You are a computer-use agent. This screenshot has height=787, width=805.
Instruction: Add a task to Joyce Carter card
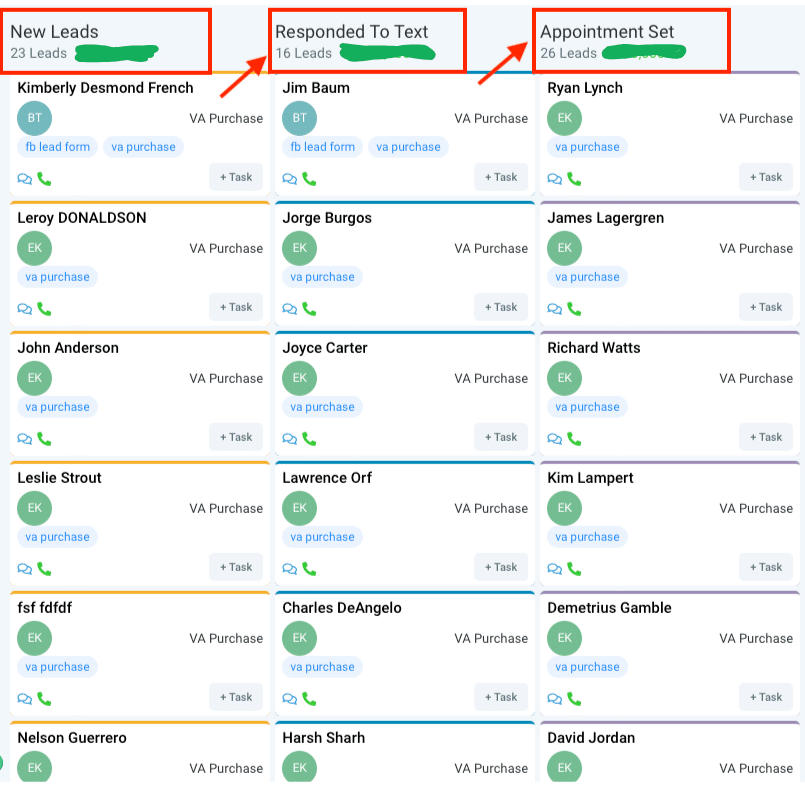(501, 437)
